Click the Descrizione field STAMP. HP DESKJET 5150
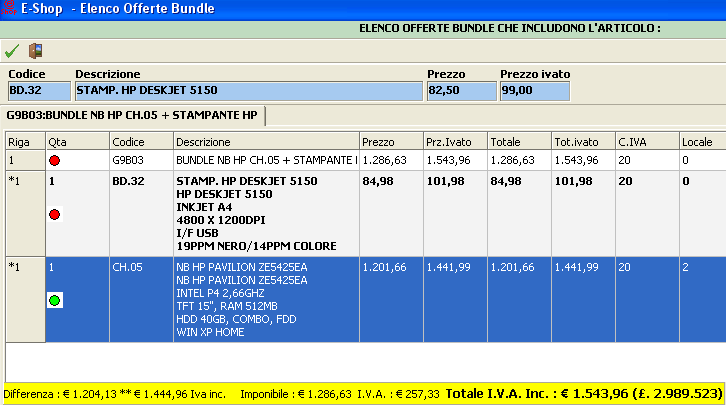The height and width of the screenshot is (405, 726). (x=249, y=91)
